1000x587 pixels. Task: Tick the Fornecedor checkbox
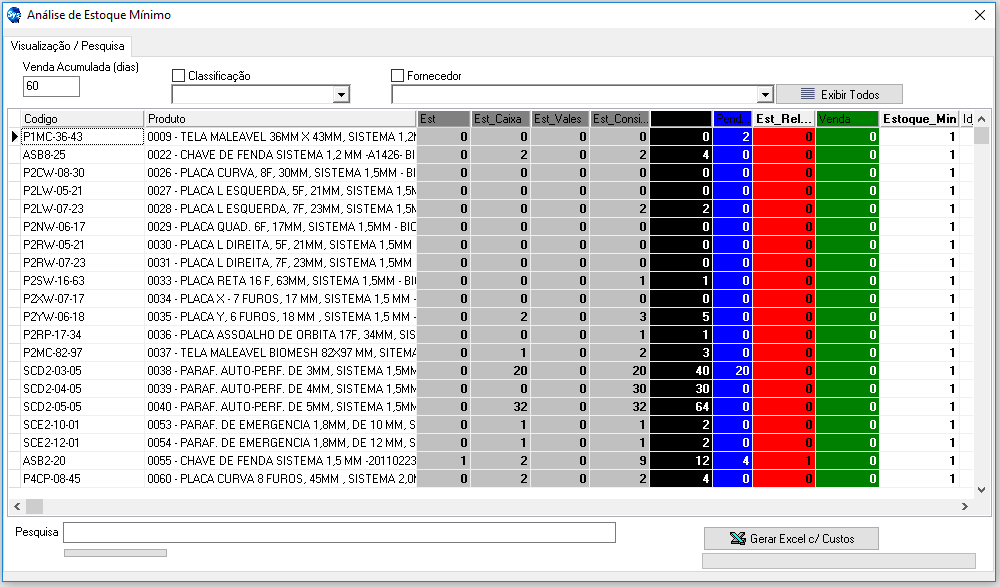click(x=398, y=76)
